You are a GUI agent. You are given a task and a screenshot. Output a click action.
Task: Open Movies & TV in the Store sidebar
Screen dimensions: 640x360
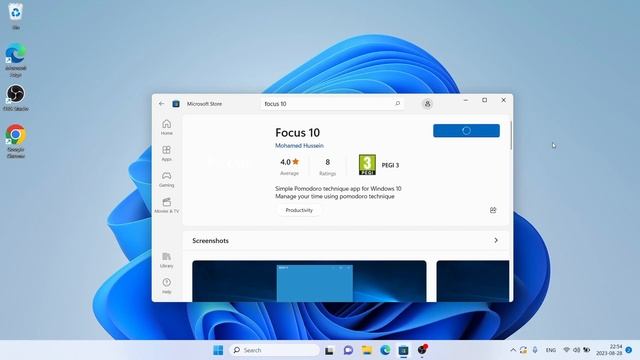click(167, 205)
